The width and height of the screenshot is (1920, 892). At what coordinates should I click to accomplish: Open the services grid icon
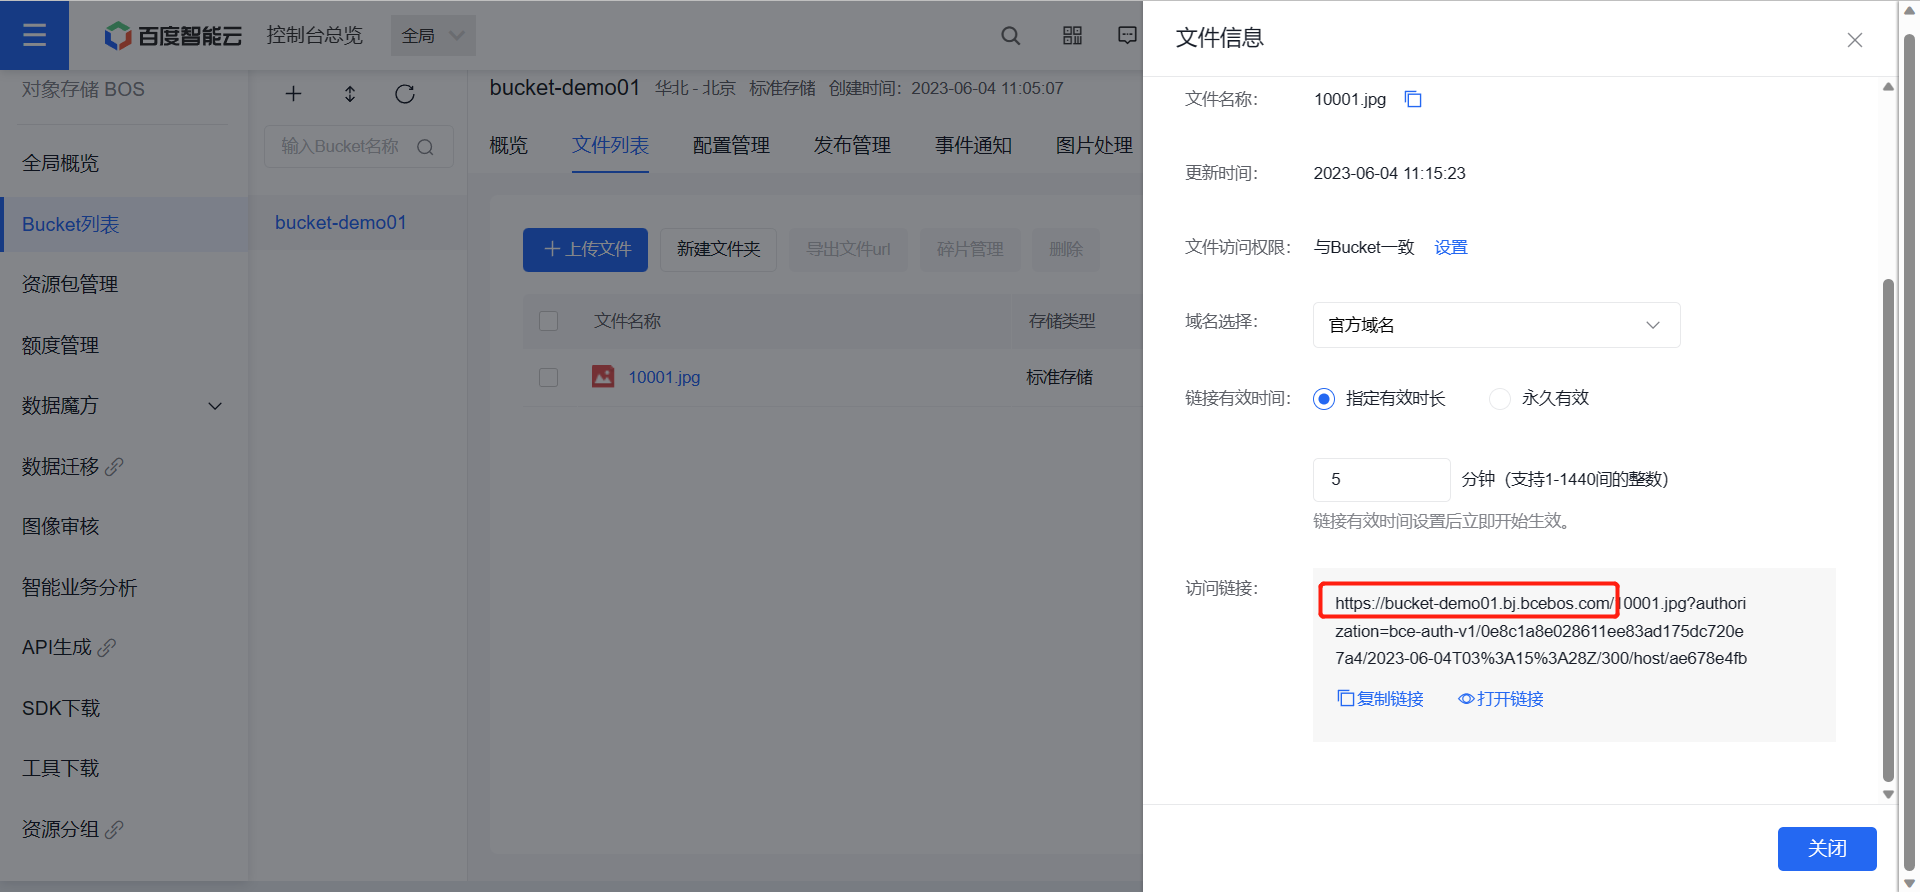pyautogui.click(x=1072, y=36)
